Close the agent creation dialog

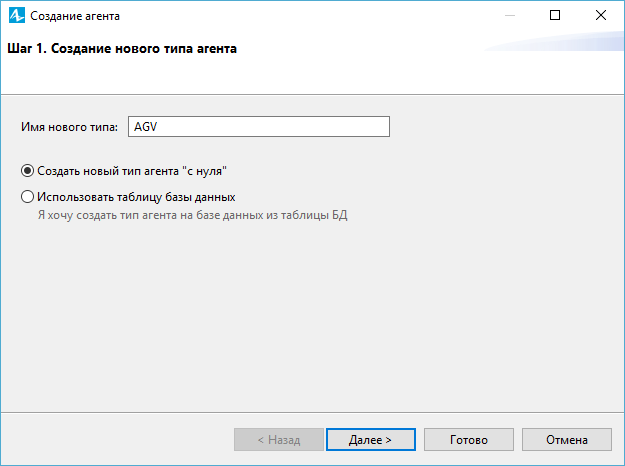tap(601, 15)
